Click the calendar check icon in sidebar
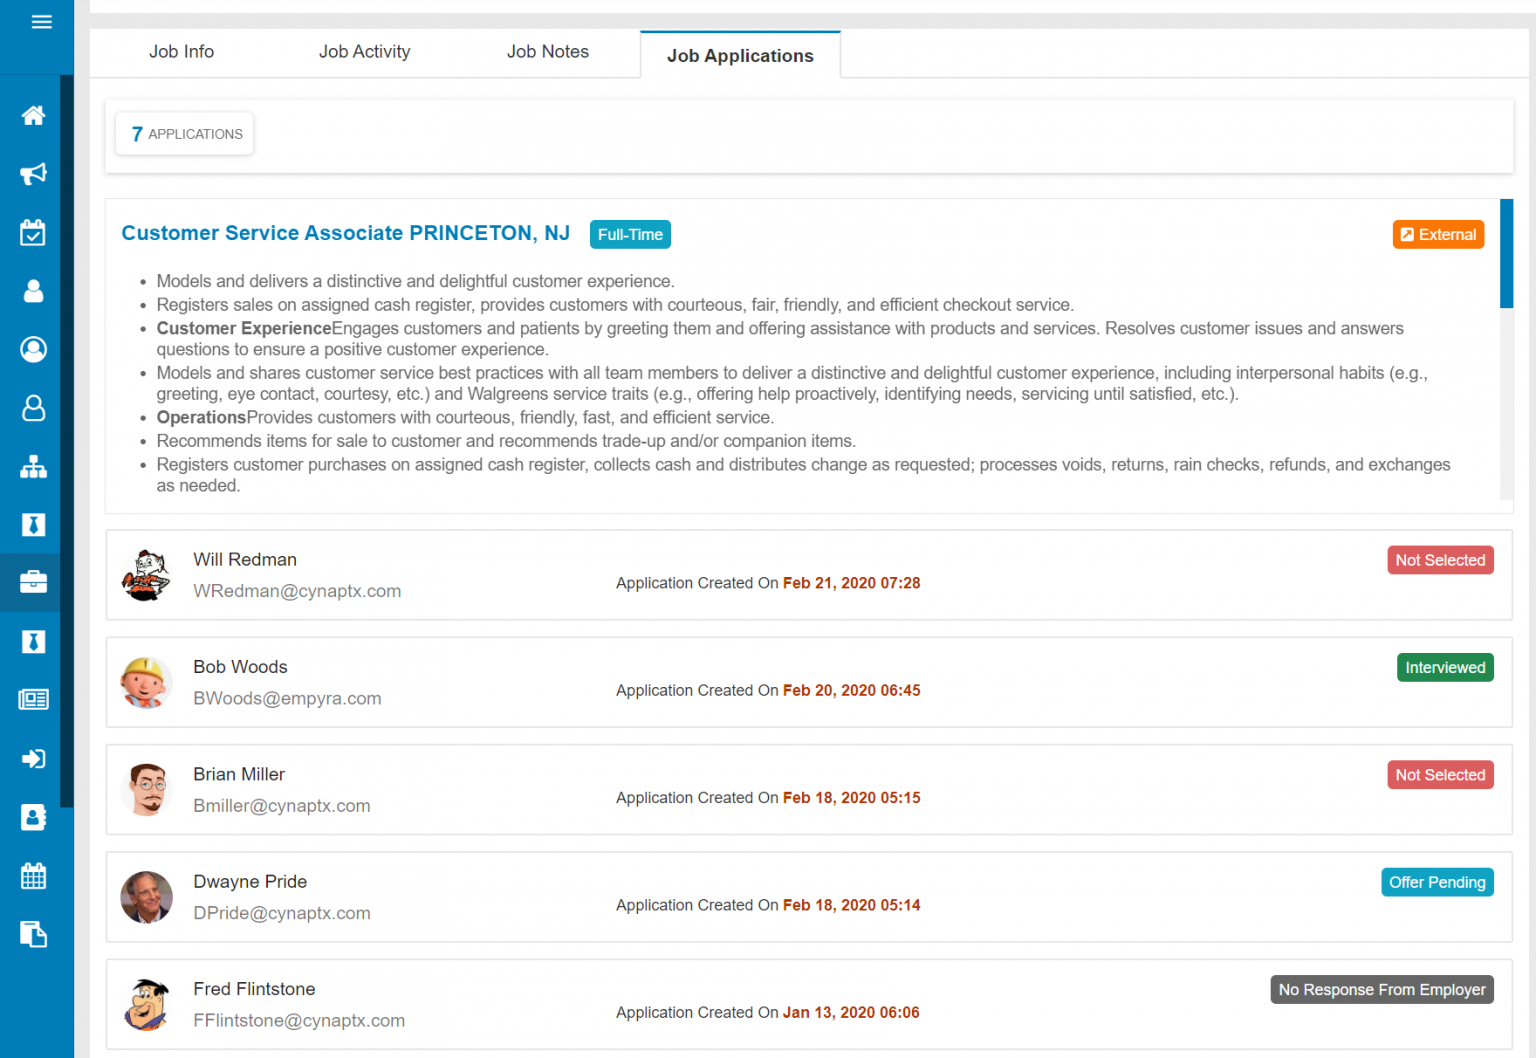This screenshot has height=1058, width=1536. point(33,233)
